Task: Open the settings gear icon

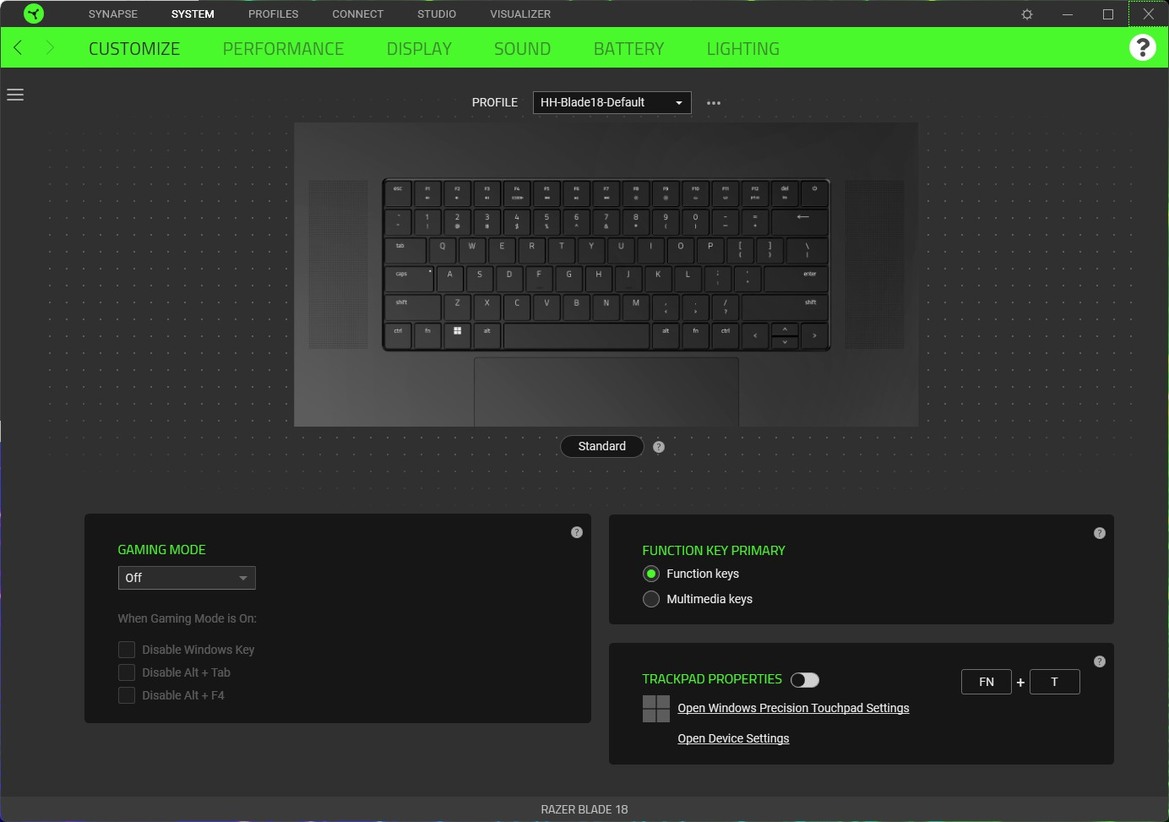Action: (x=1027, y=14)
